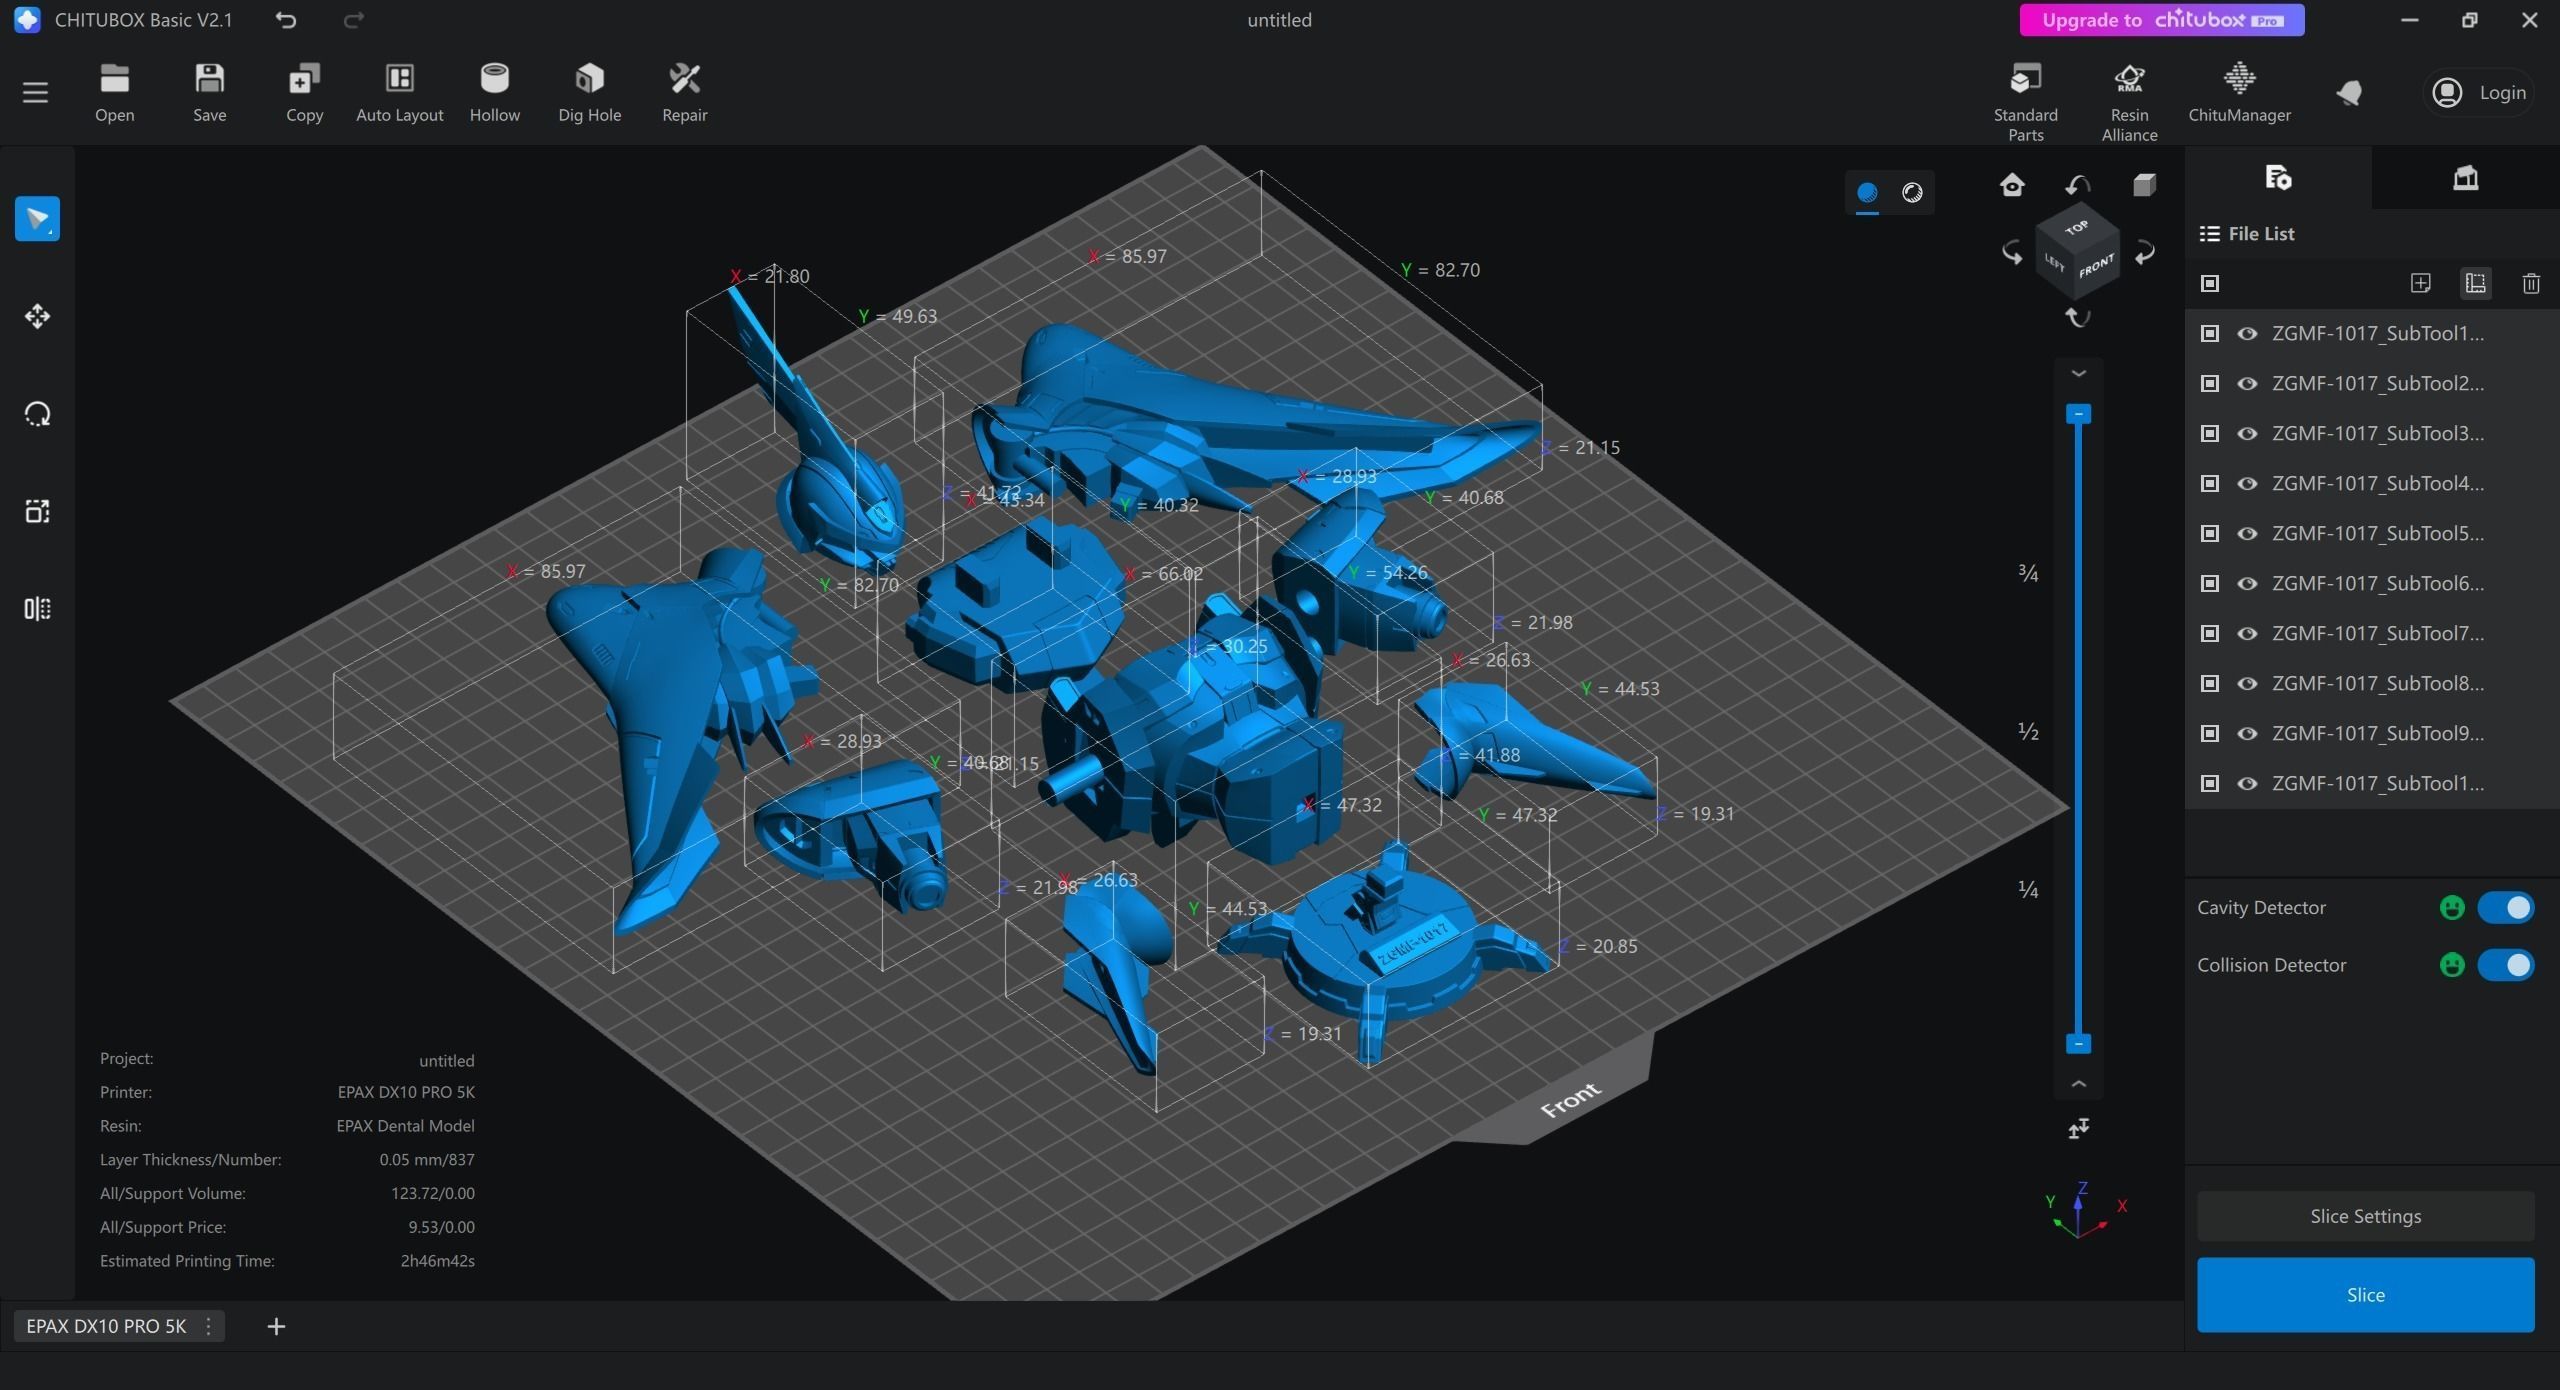Select solid shading render mode

1867,192
